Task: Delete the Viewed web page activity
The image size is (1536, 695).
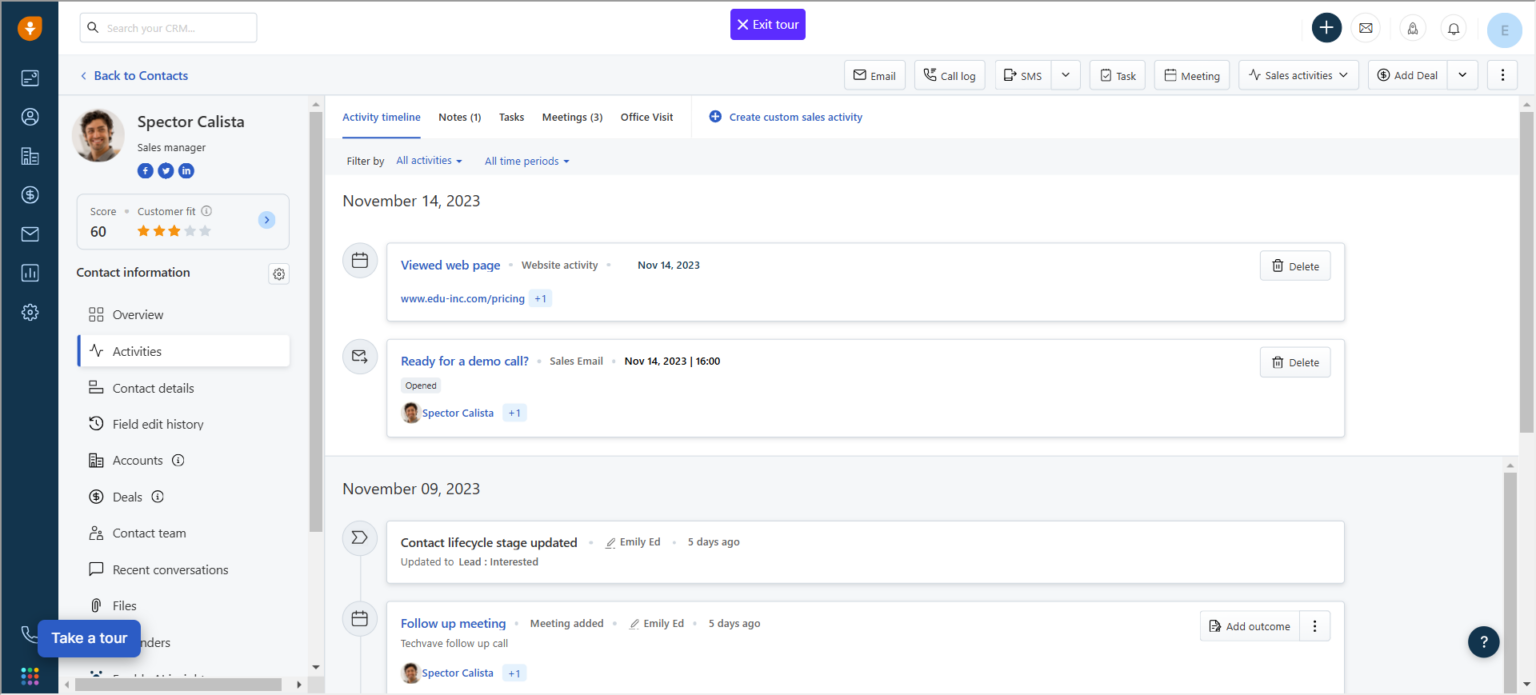Action: (1295, 266)
